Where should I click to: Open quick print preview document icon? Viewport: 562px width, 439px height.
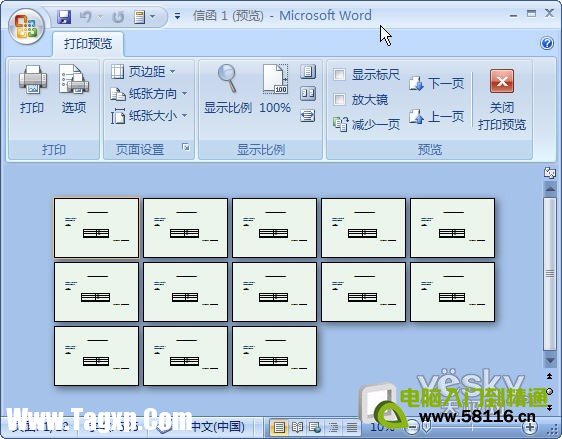click(x=139, y=16)
